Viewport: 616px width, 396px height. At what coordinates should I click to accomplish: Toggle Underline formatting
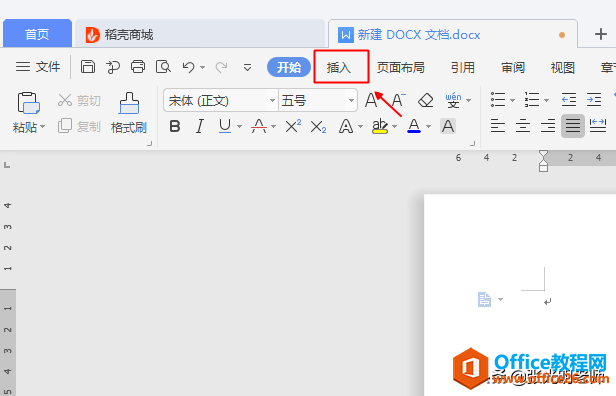225,126
